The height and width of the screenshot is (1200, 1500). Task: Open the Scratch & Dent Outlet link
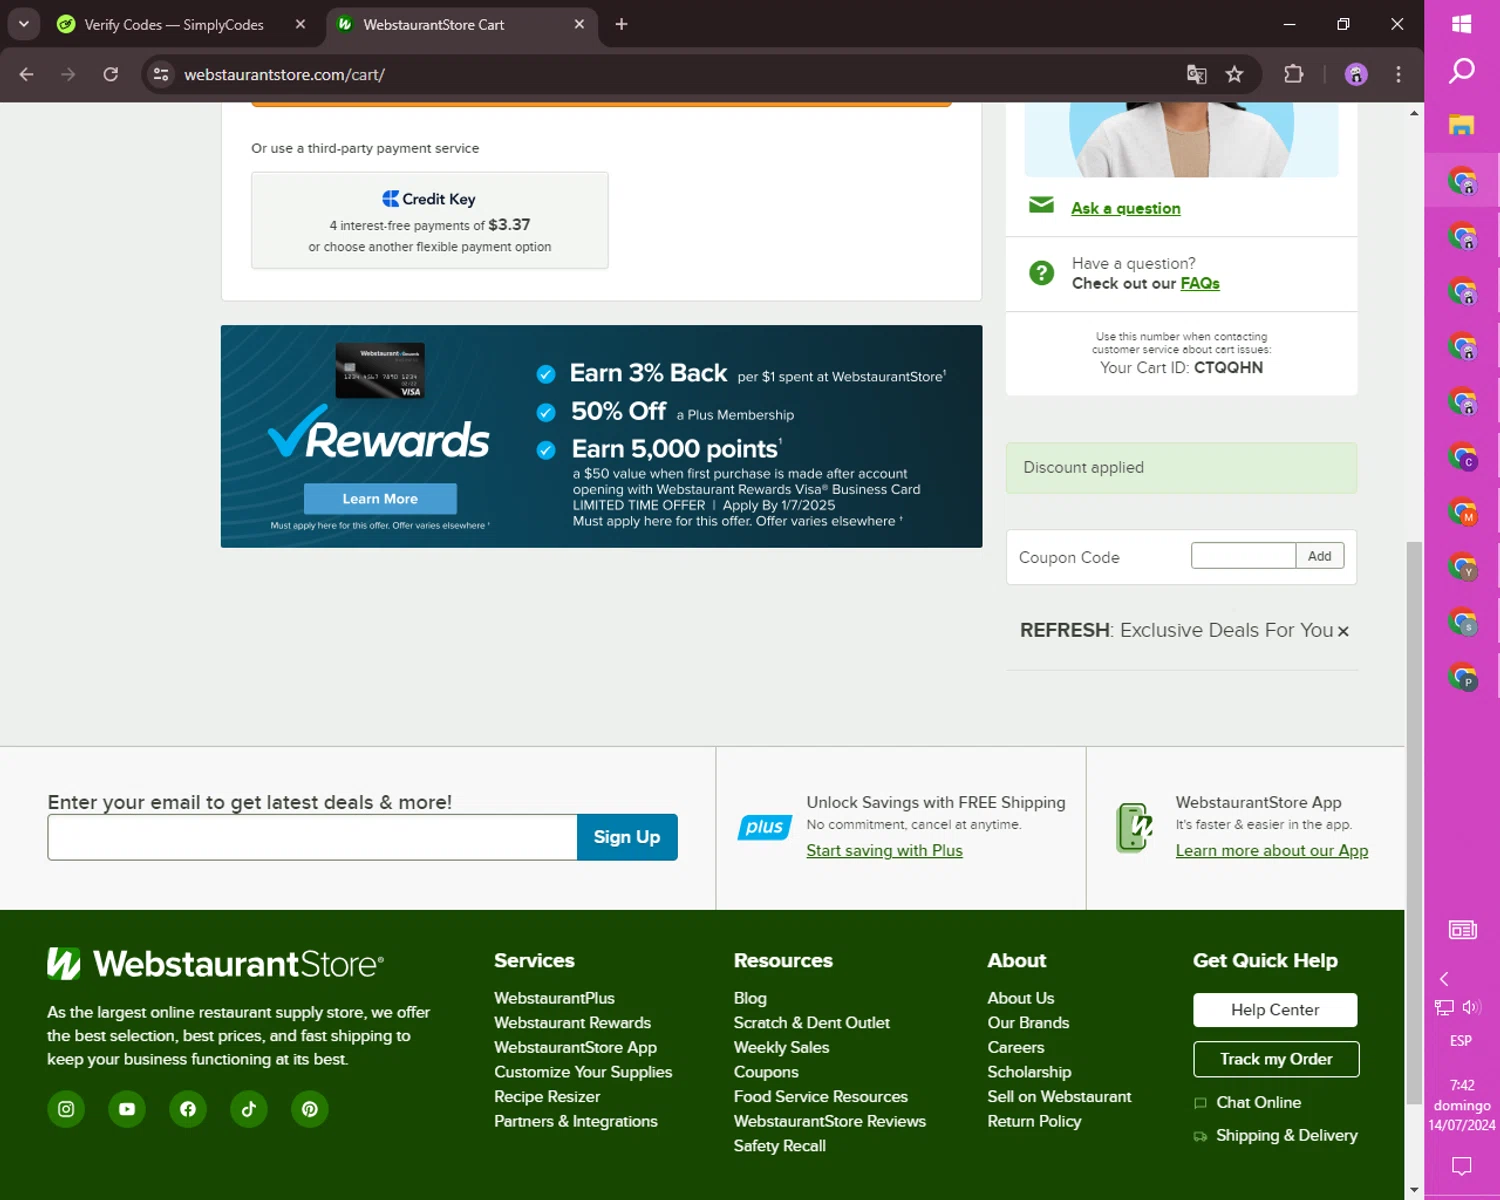811,1022
